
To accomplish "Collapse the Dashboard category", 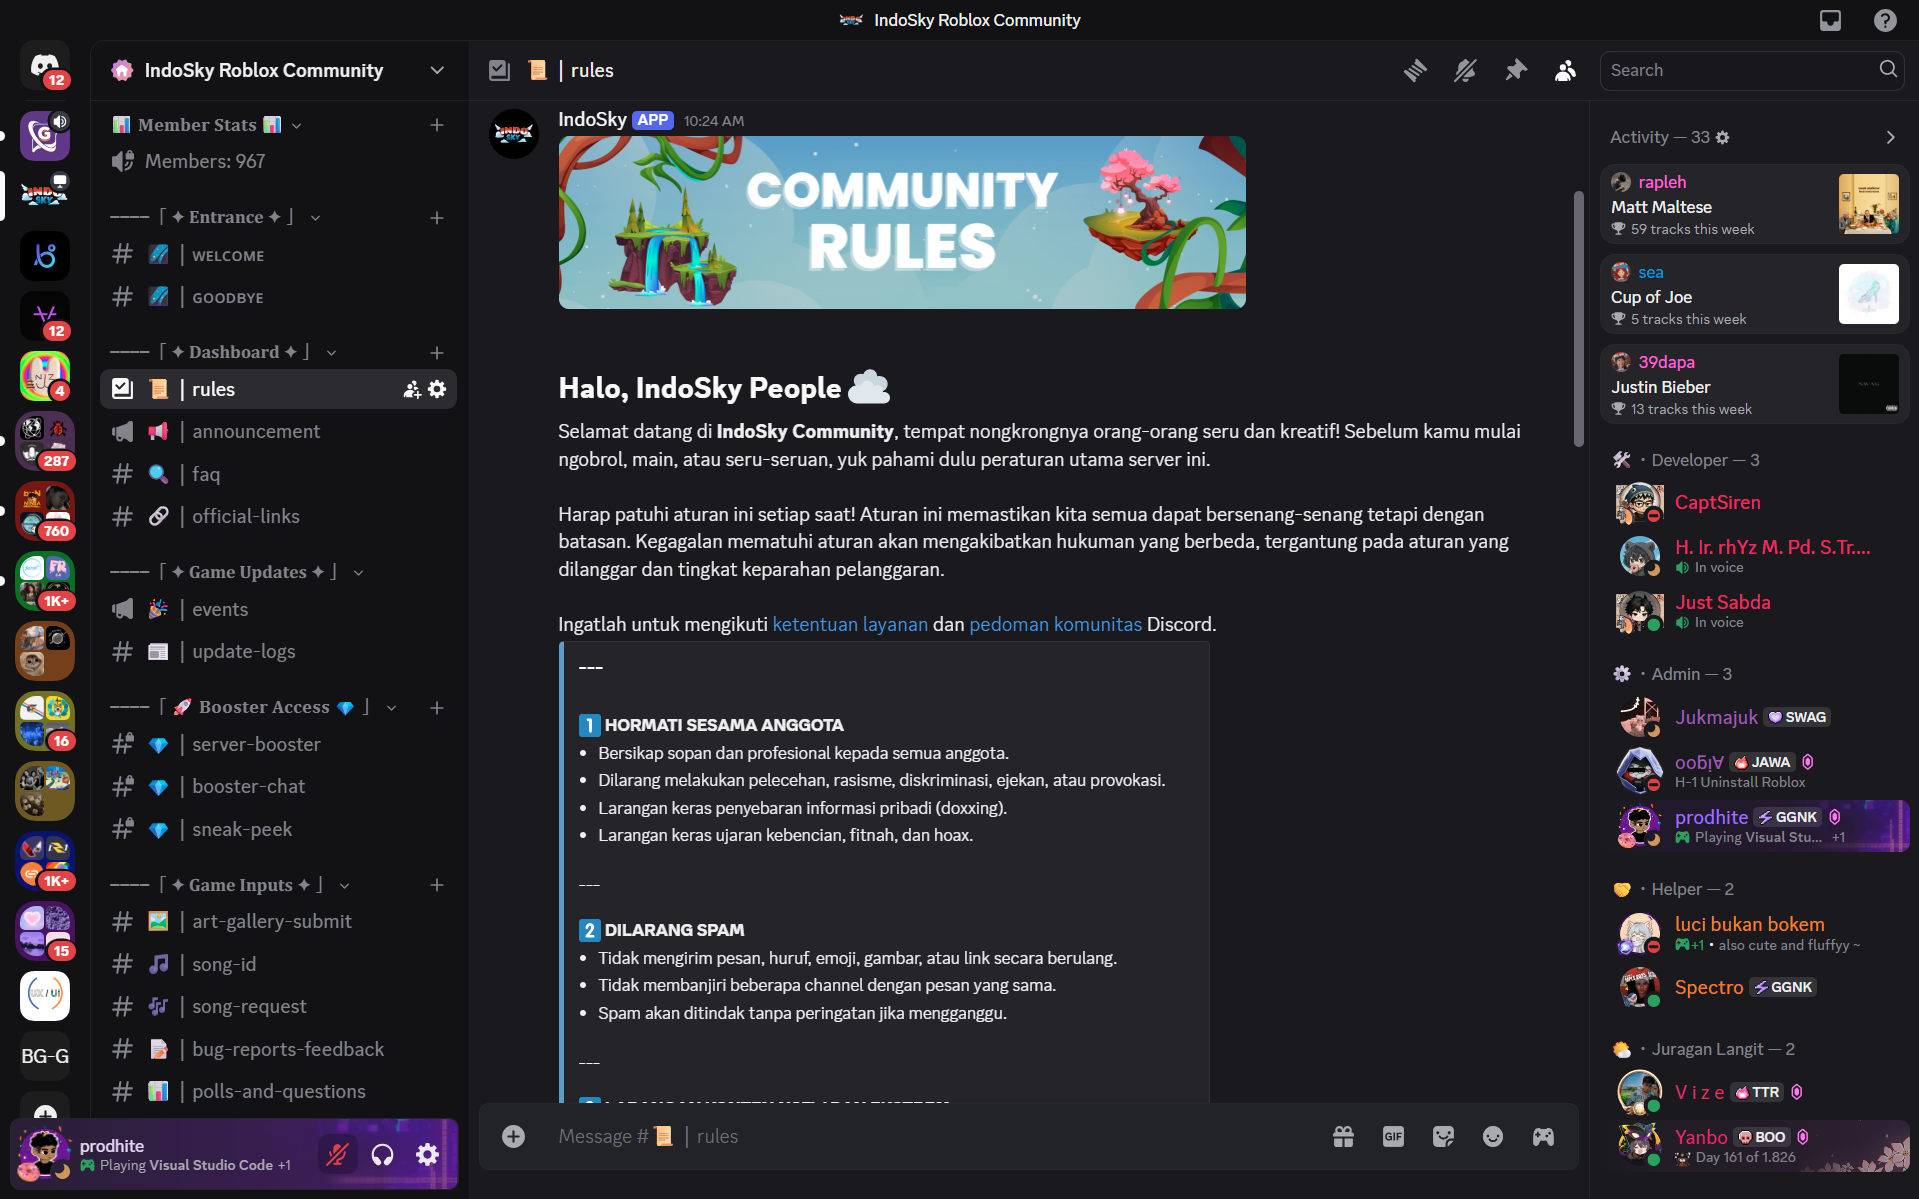I will point(224,352).
